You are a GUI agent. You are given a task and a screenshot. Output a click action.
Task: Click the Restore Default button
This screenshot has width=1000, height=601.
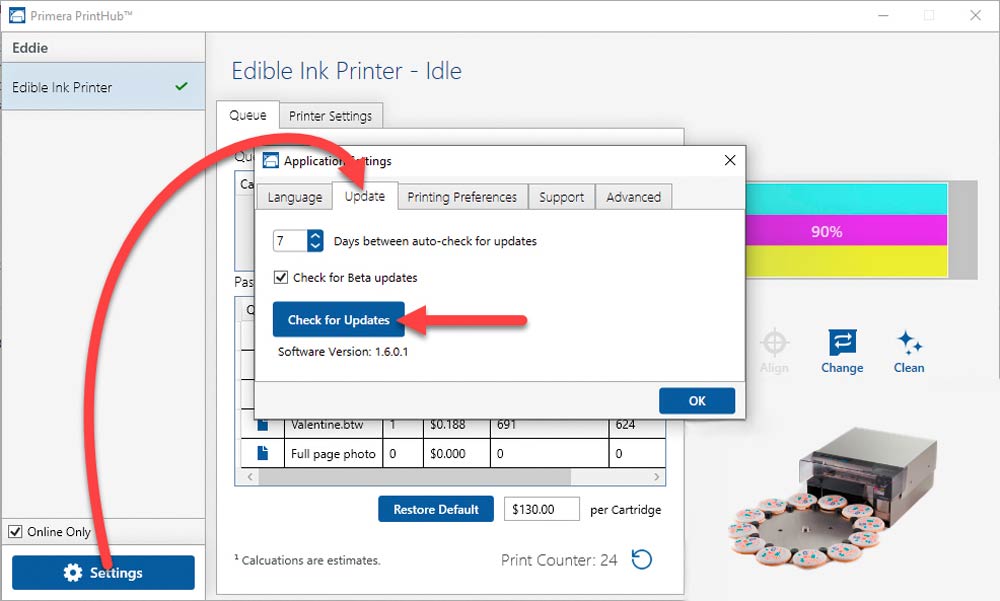point(436,509)
